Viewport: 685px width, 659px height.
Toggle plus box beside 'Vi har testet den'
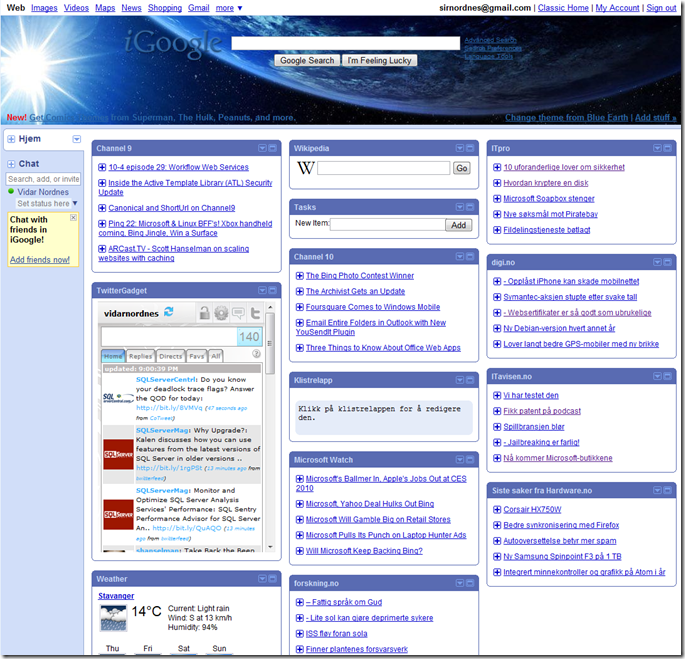point(497,395)
